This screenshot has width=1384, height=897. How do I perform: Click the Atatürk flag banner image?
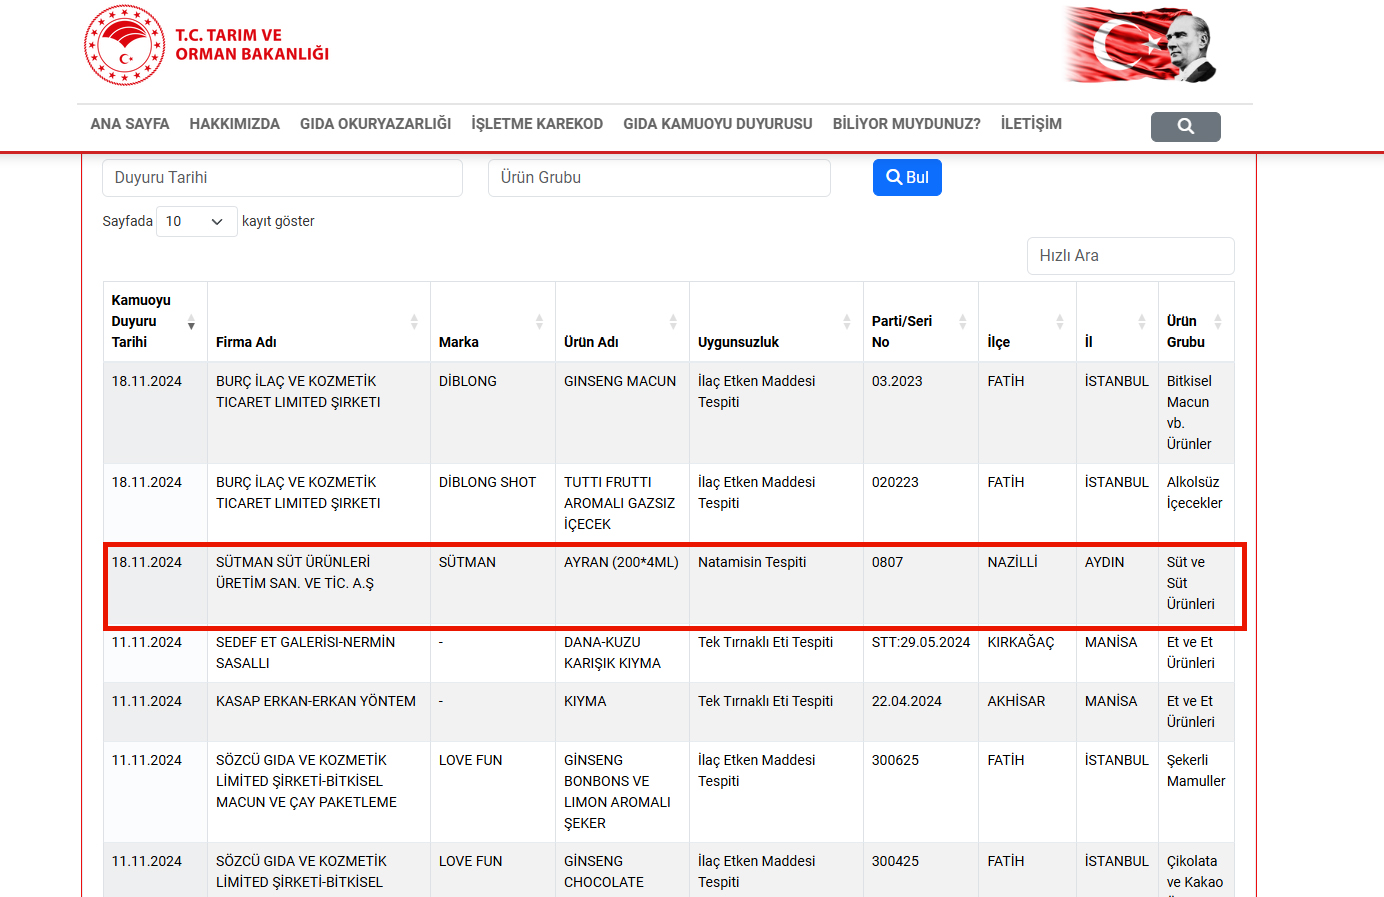click(x=1140, y=45)
